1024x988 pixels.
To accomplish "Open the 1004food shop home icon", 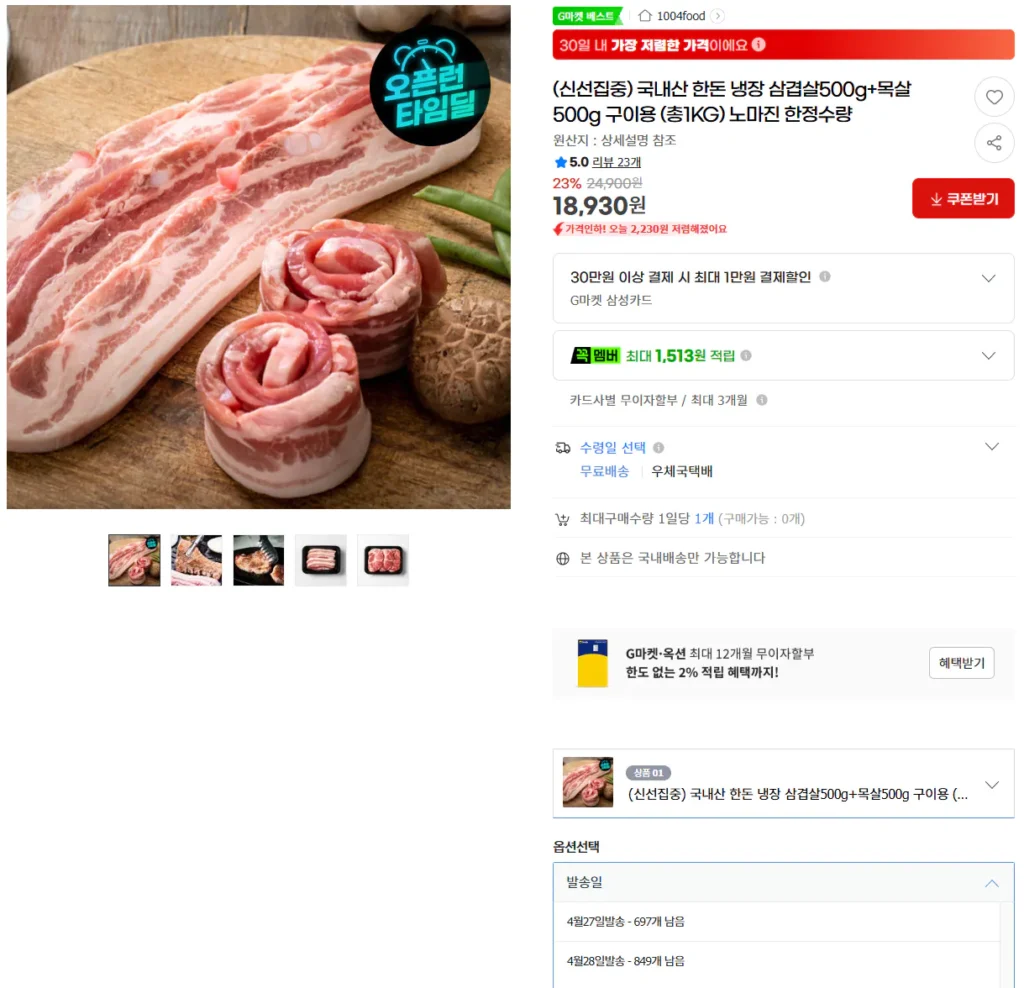I will click(x=645, y=16).
